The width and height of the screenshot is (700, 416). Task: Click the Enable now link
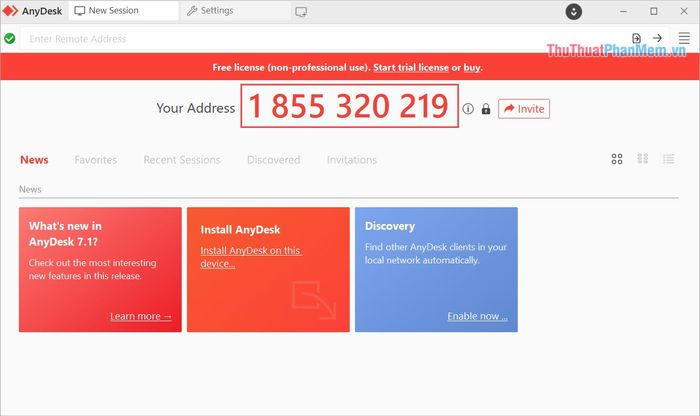click(477, 316)
